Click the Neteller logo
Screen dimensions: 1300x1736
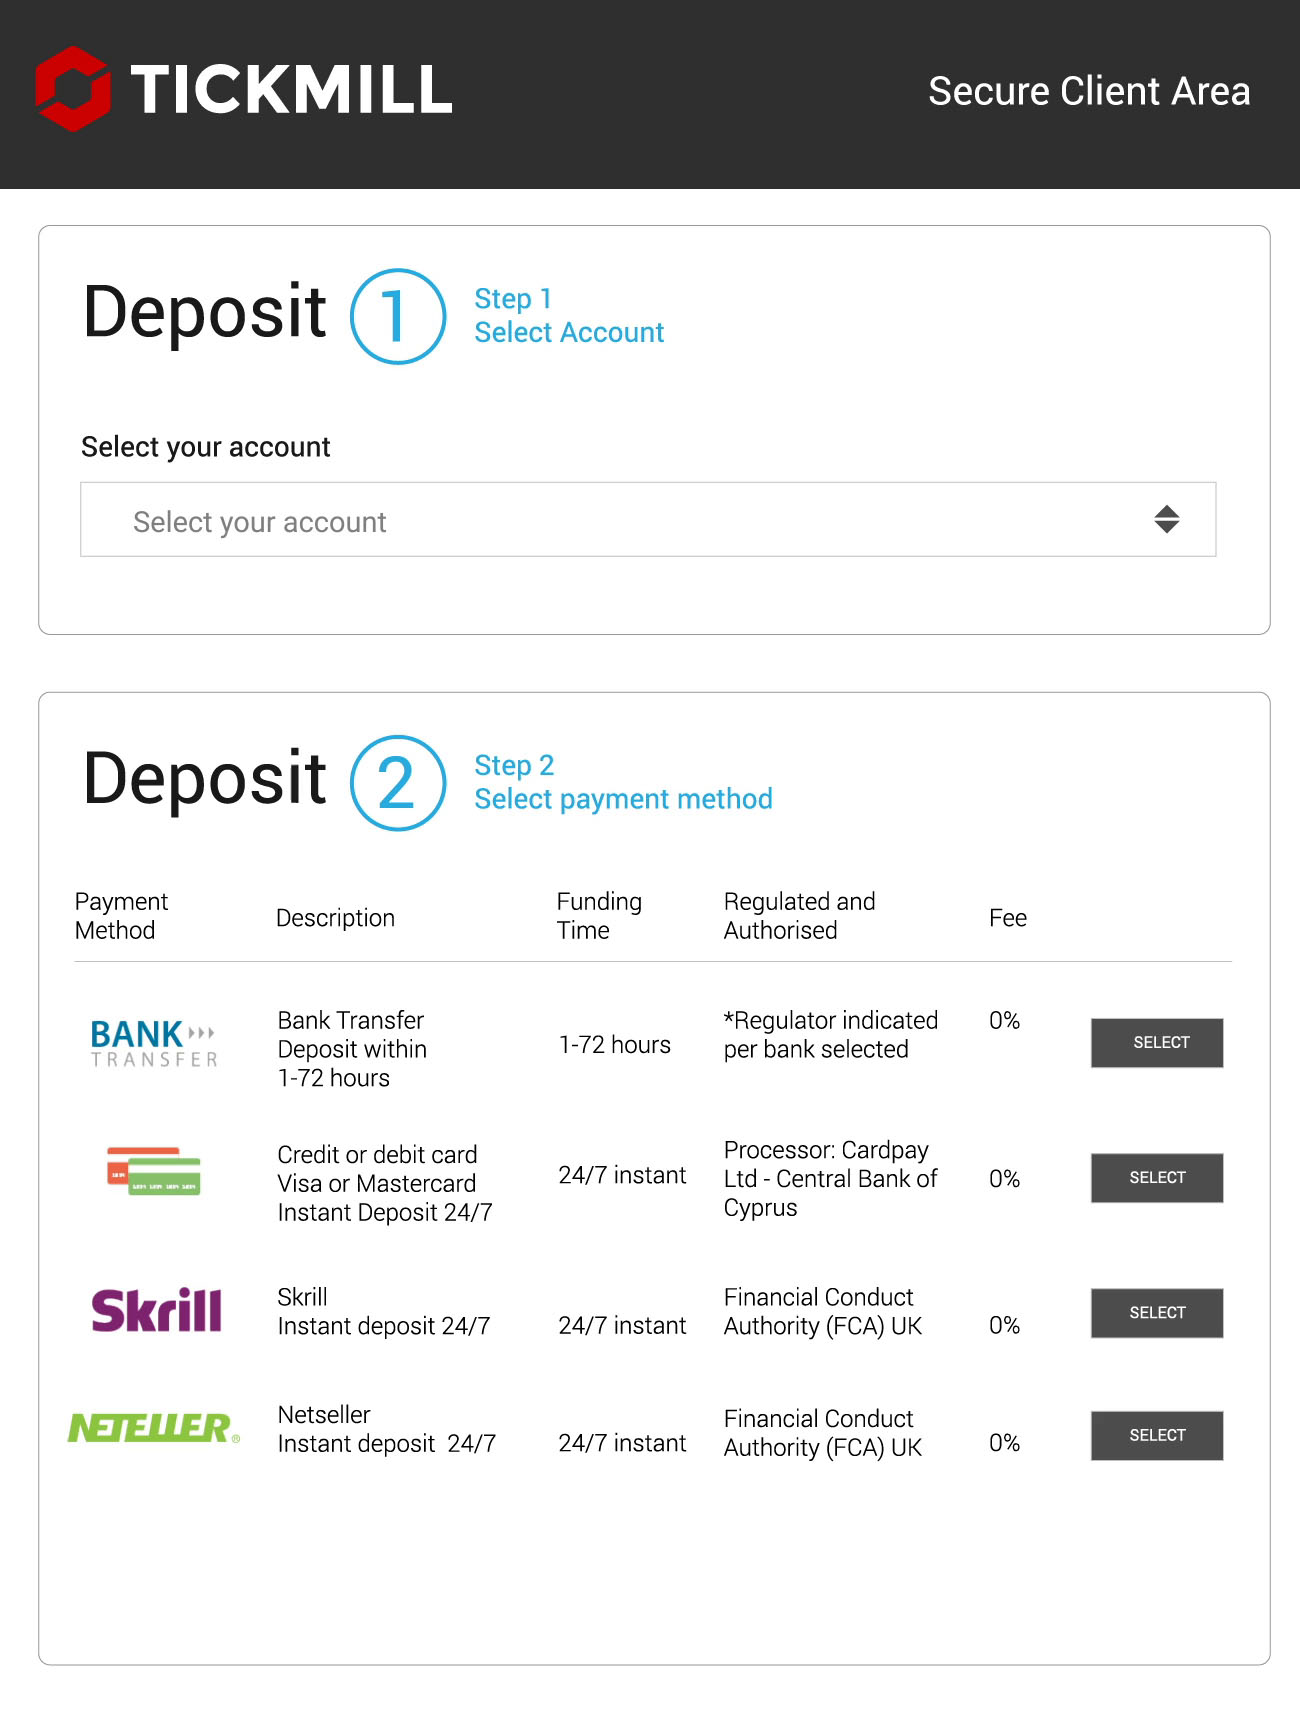[154, 1428]
